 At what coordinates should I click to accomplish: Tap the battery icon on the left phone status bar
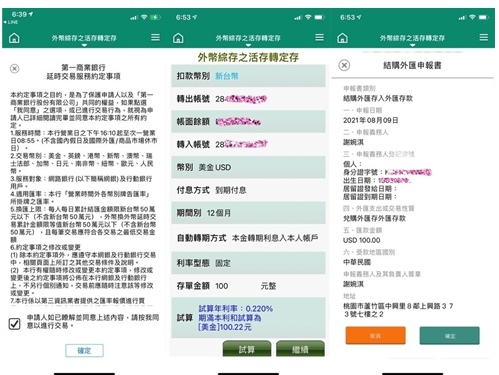click(155, 17)
